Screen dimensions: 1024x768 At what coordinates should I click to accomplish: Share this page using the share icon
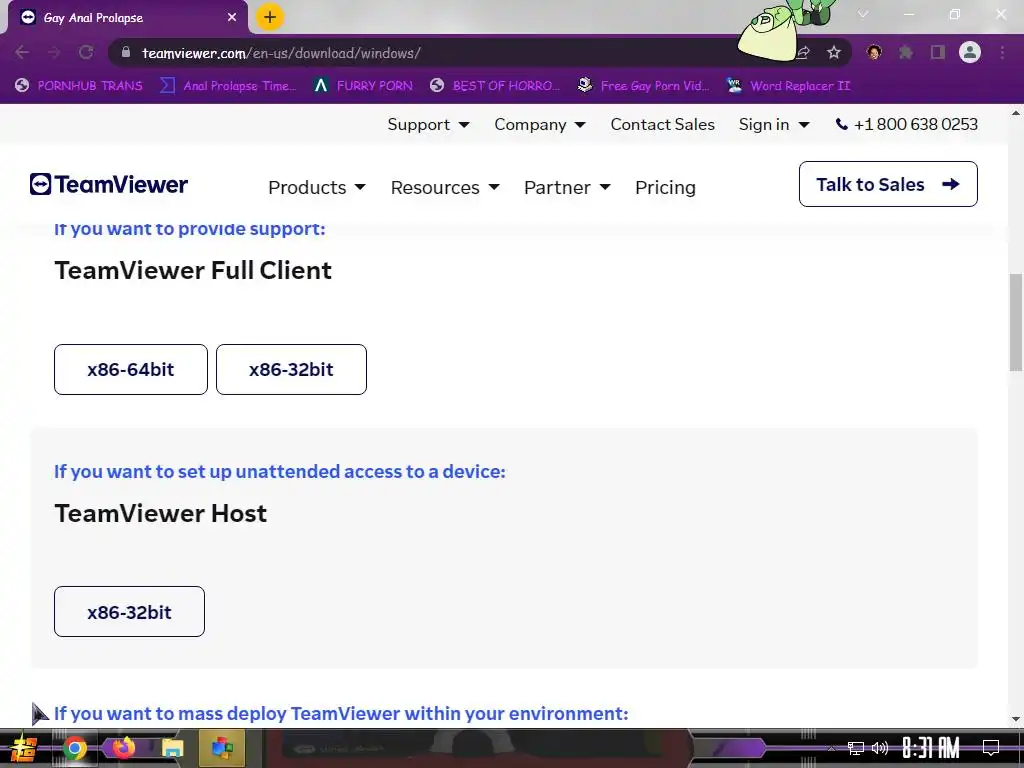tap(803, 52)
